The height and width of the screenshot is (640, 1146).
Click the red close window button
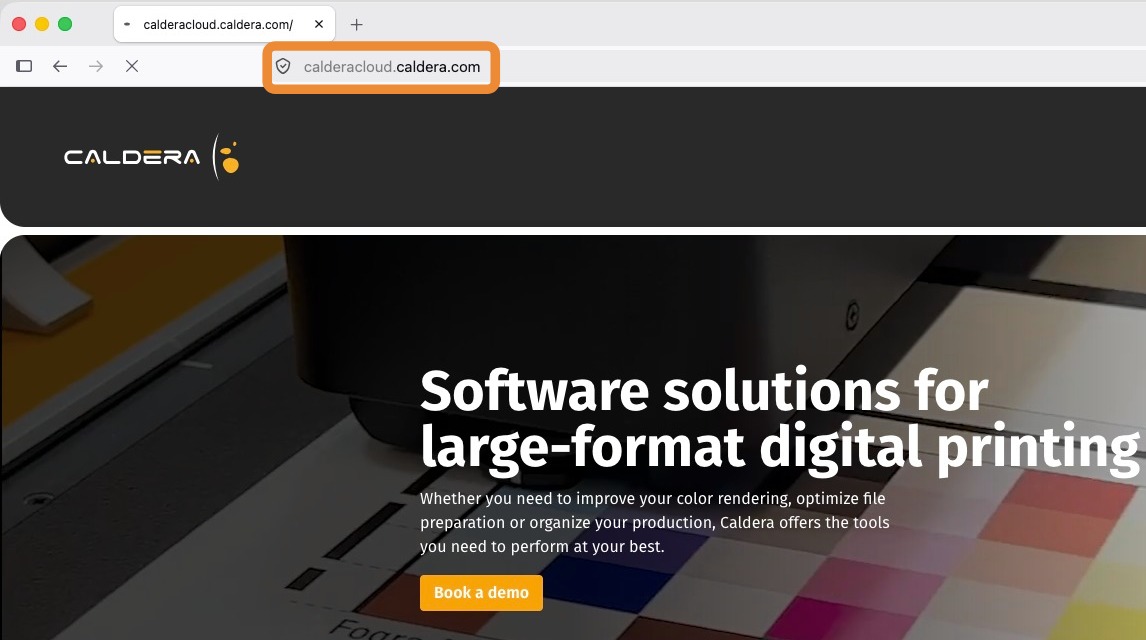tap(19, 24)
